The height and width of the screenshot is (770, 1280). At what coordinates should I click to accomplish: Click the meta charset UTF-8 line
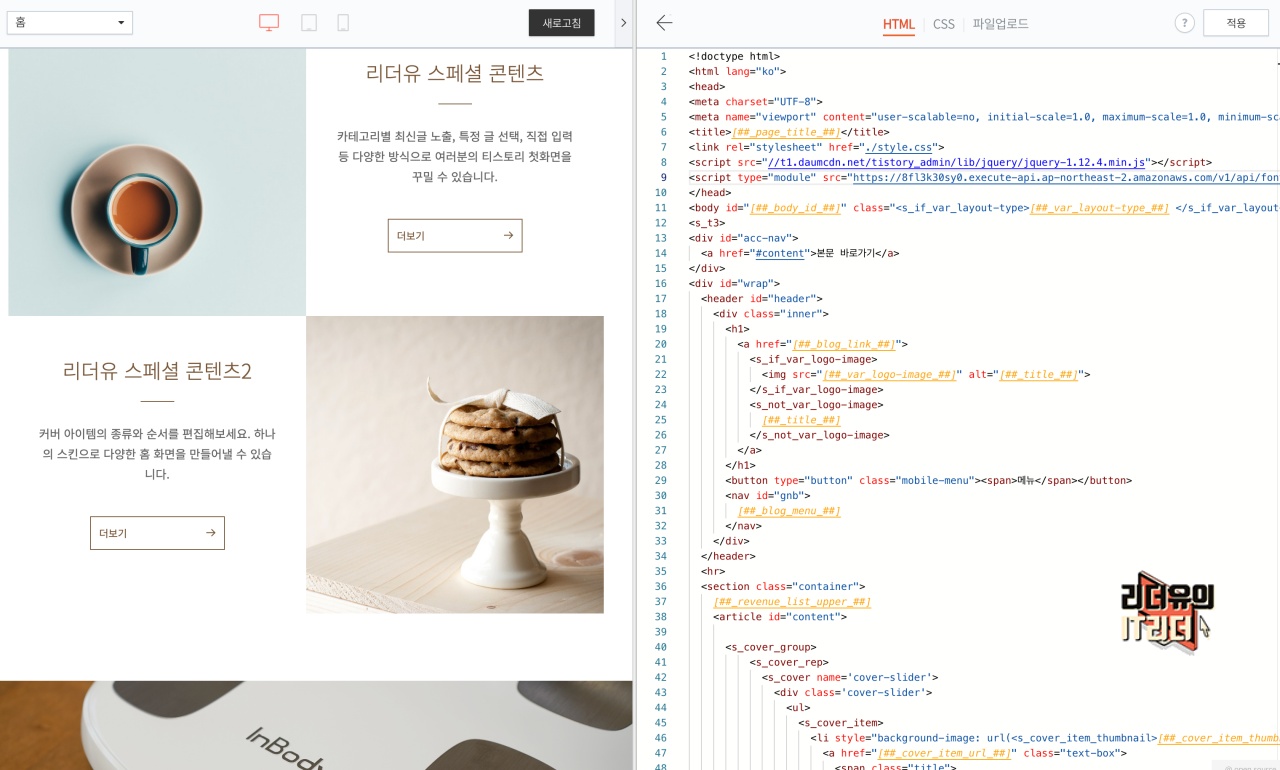click(755, 102)
